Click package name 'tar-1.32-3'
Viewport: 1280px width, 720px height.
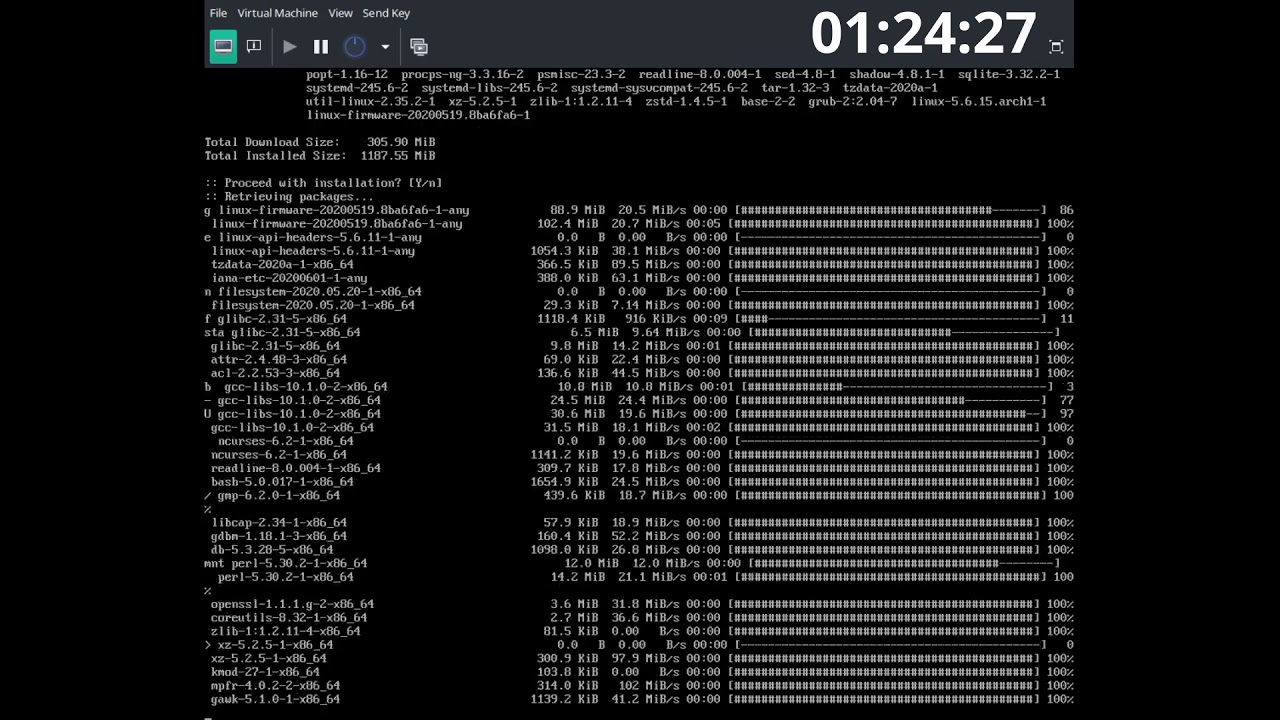(795, 88)
